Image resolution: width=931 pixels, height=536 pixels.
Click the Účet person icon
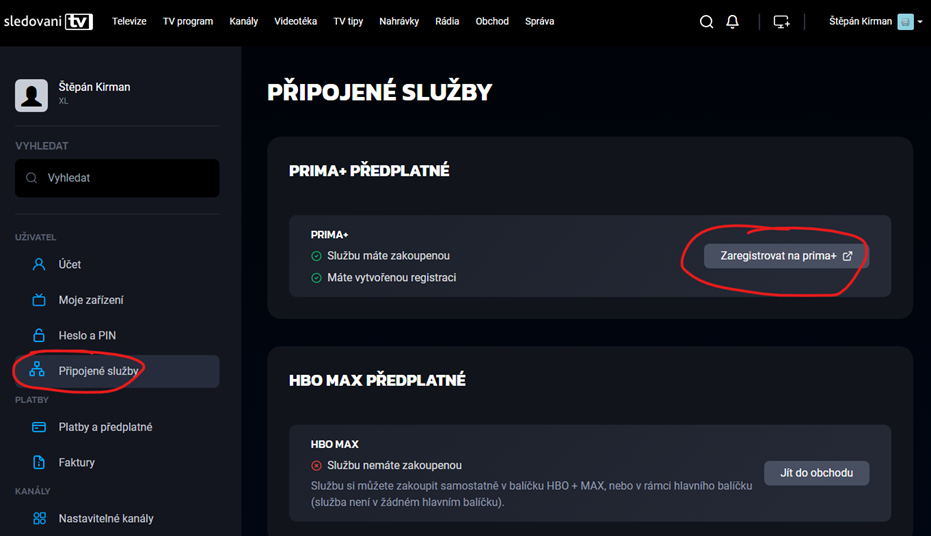click(39, 265)
